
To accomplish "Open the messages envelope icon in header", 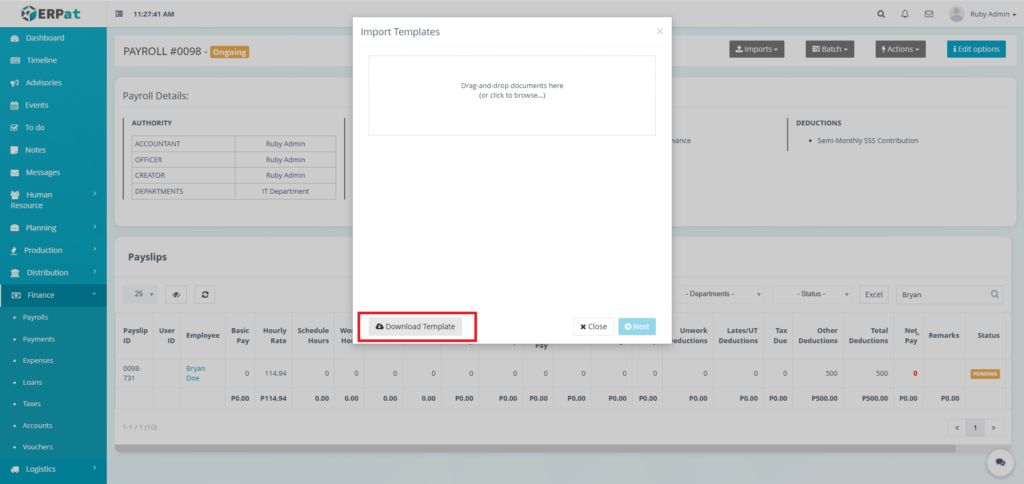I will tap(929, 14).
